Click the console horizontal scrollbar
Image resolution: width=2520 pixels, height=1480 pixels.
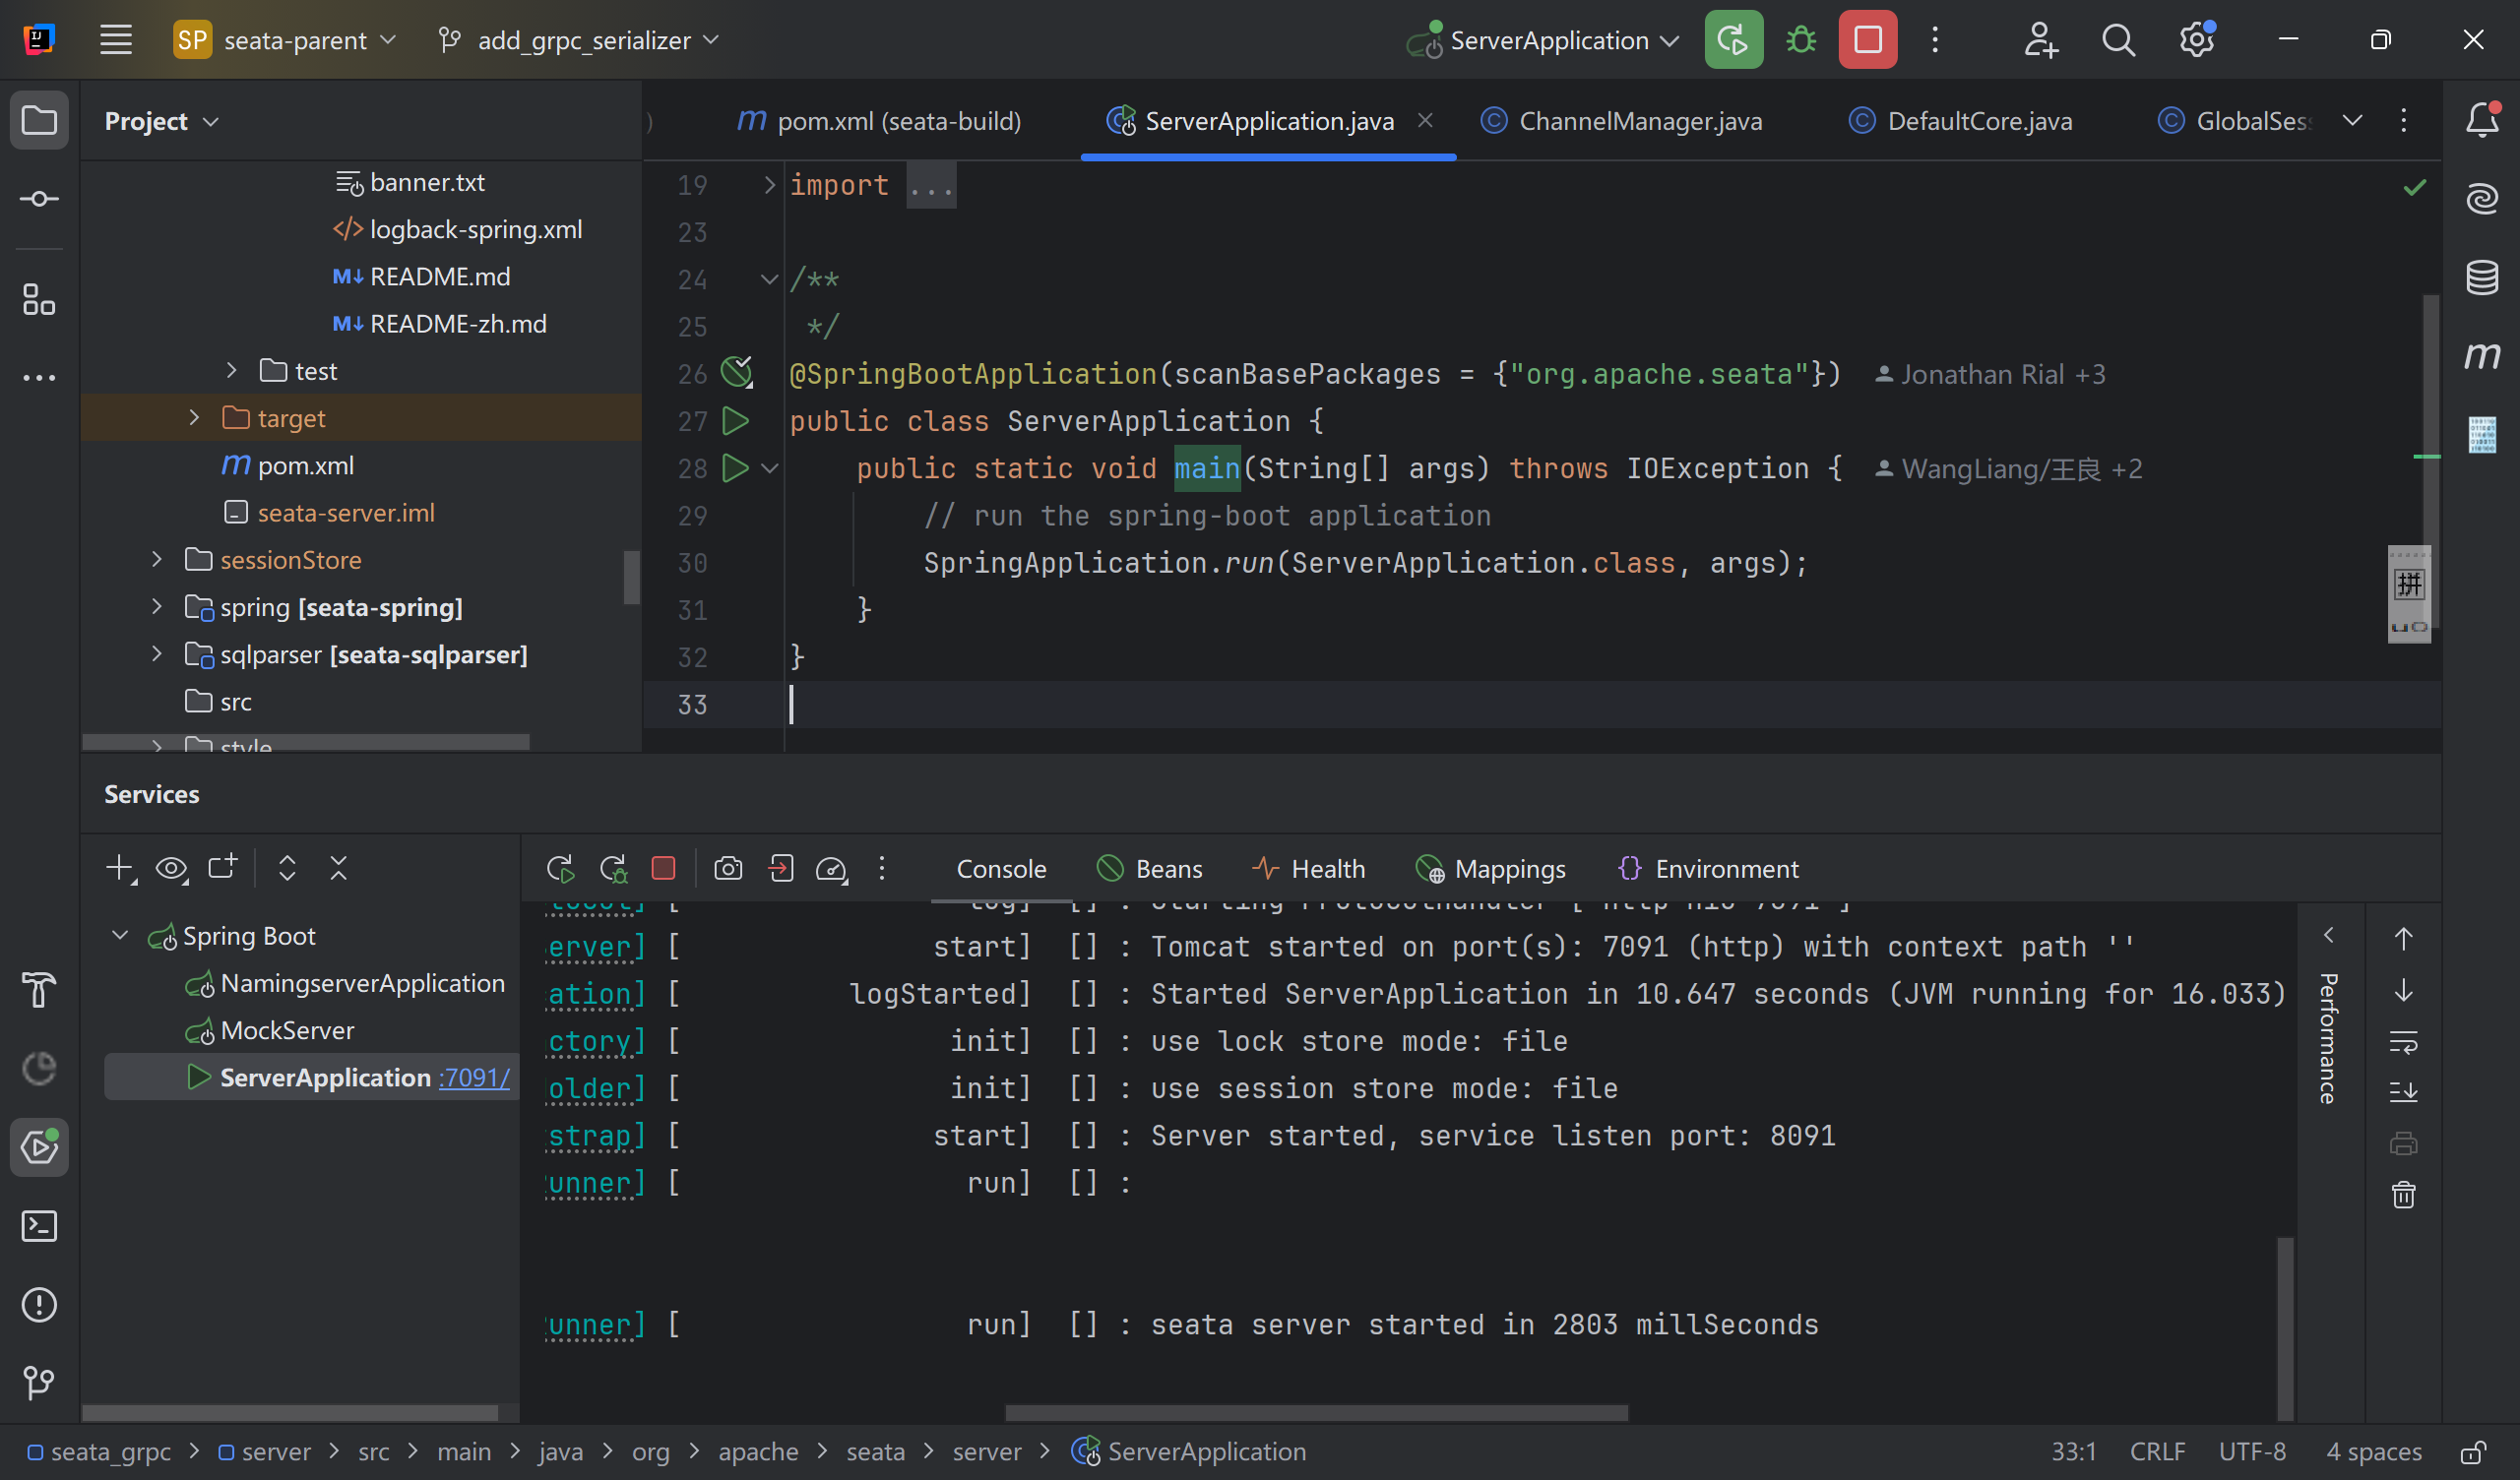1316,1413
